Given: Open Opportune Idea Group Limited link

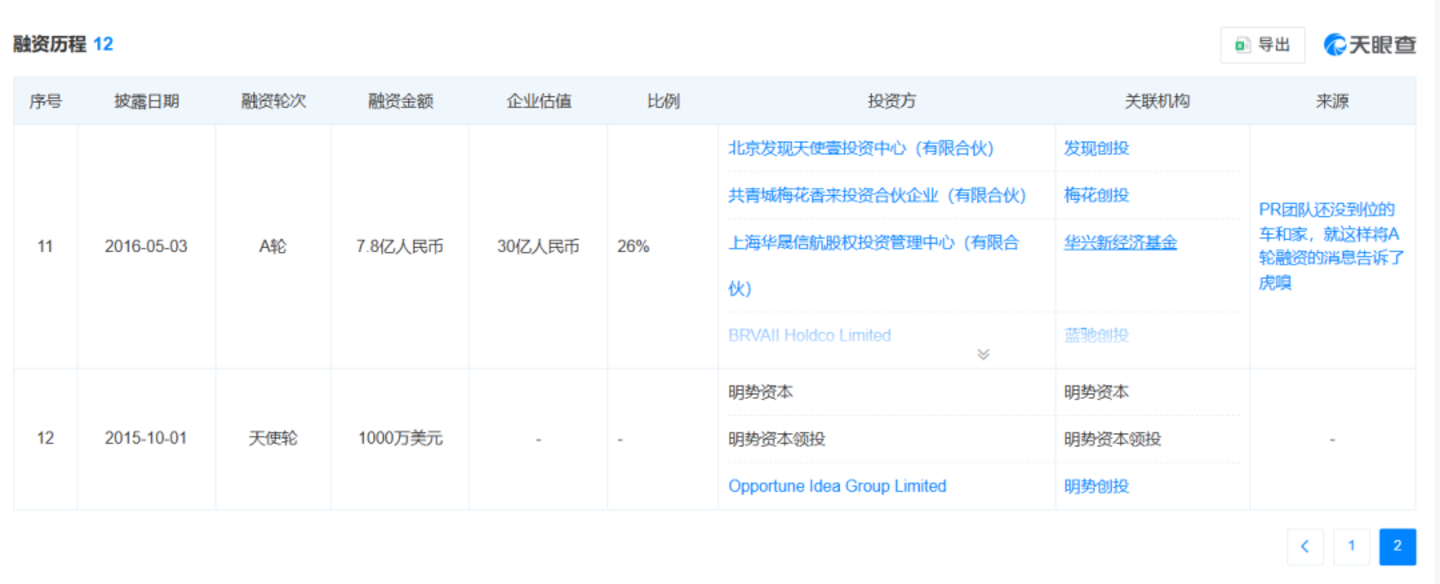Looking at the screenshot, I should tap(837, 486).
